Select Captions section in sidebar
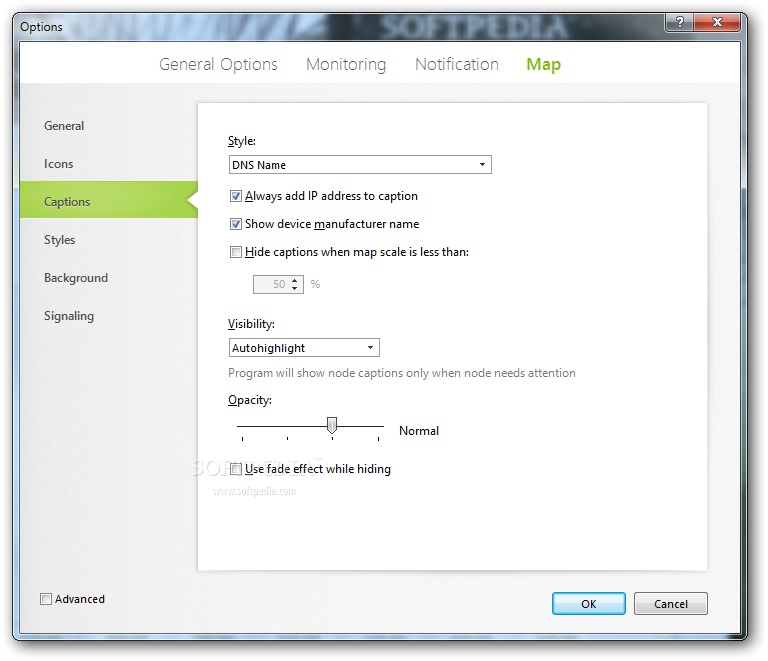Image resolution: width=768 pixels, height=661 pixels. pyautogui.click(x=109, y=200)
